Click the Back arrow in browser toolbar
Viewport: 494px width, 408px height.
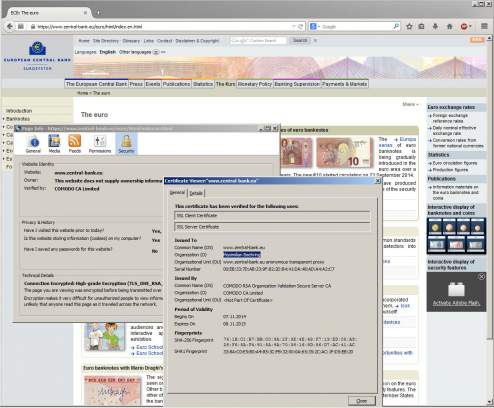10,26
